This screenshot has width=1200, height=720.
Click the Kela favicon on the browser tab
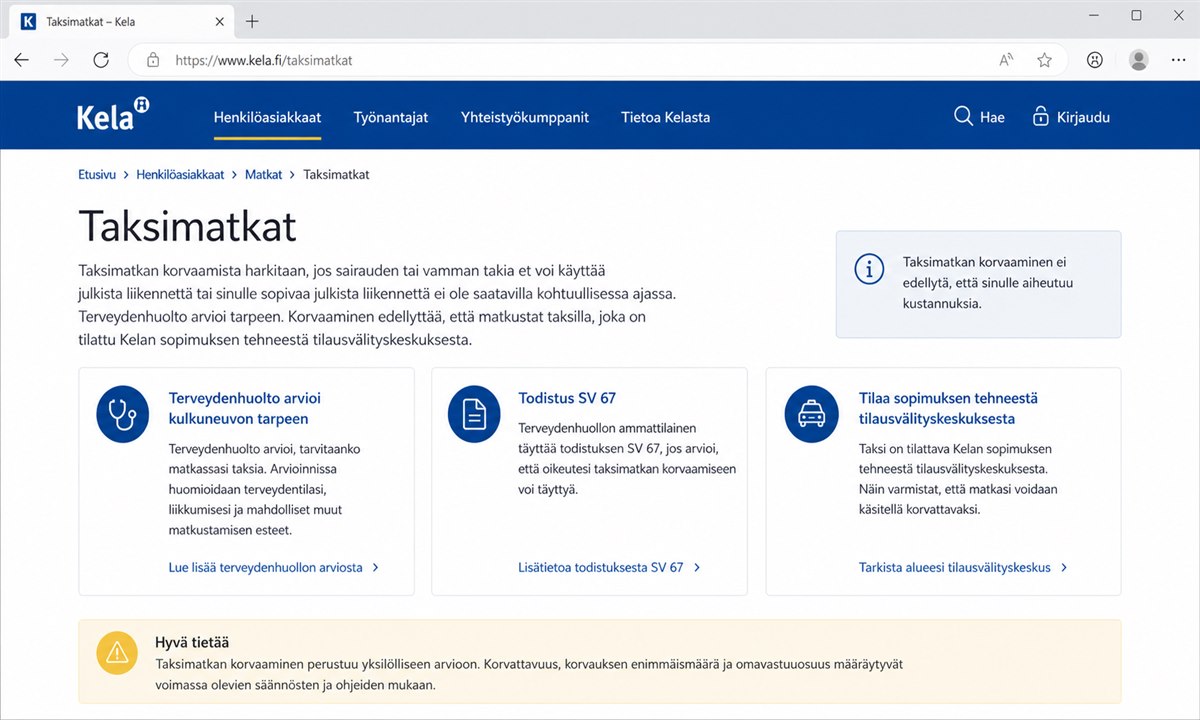[28, 21]
